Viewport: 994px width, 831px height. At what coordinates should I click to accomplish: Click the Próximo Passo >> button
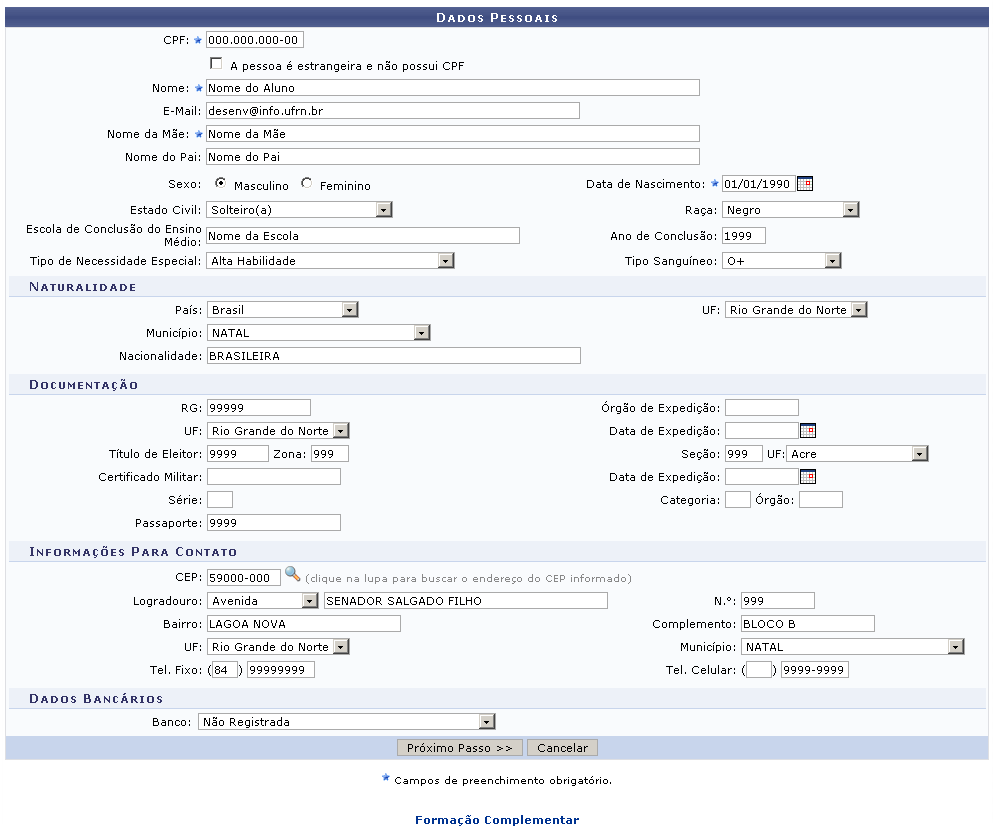(459, 748)
